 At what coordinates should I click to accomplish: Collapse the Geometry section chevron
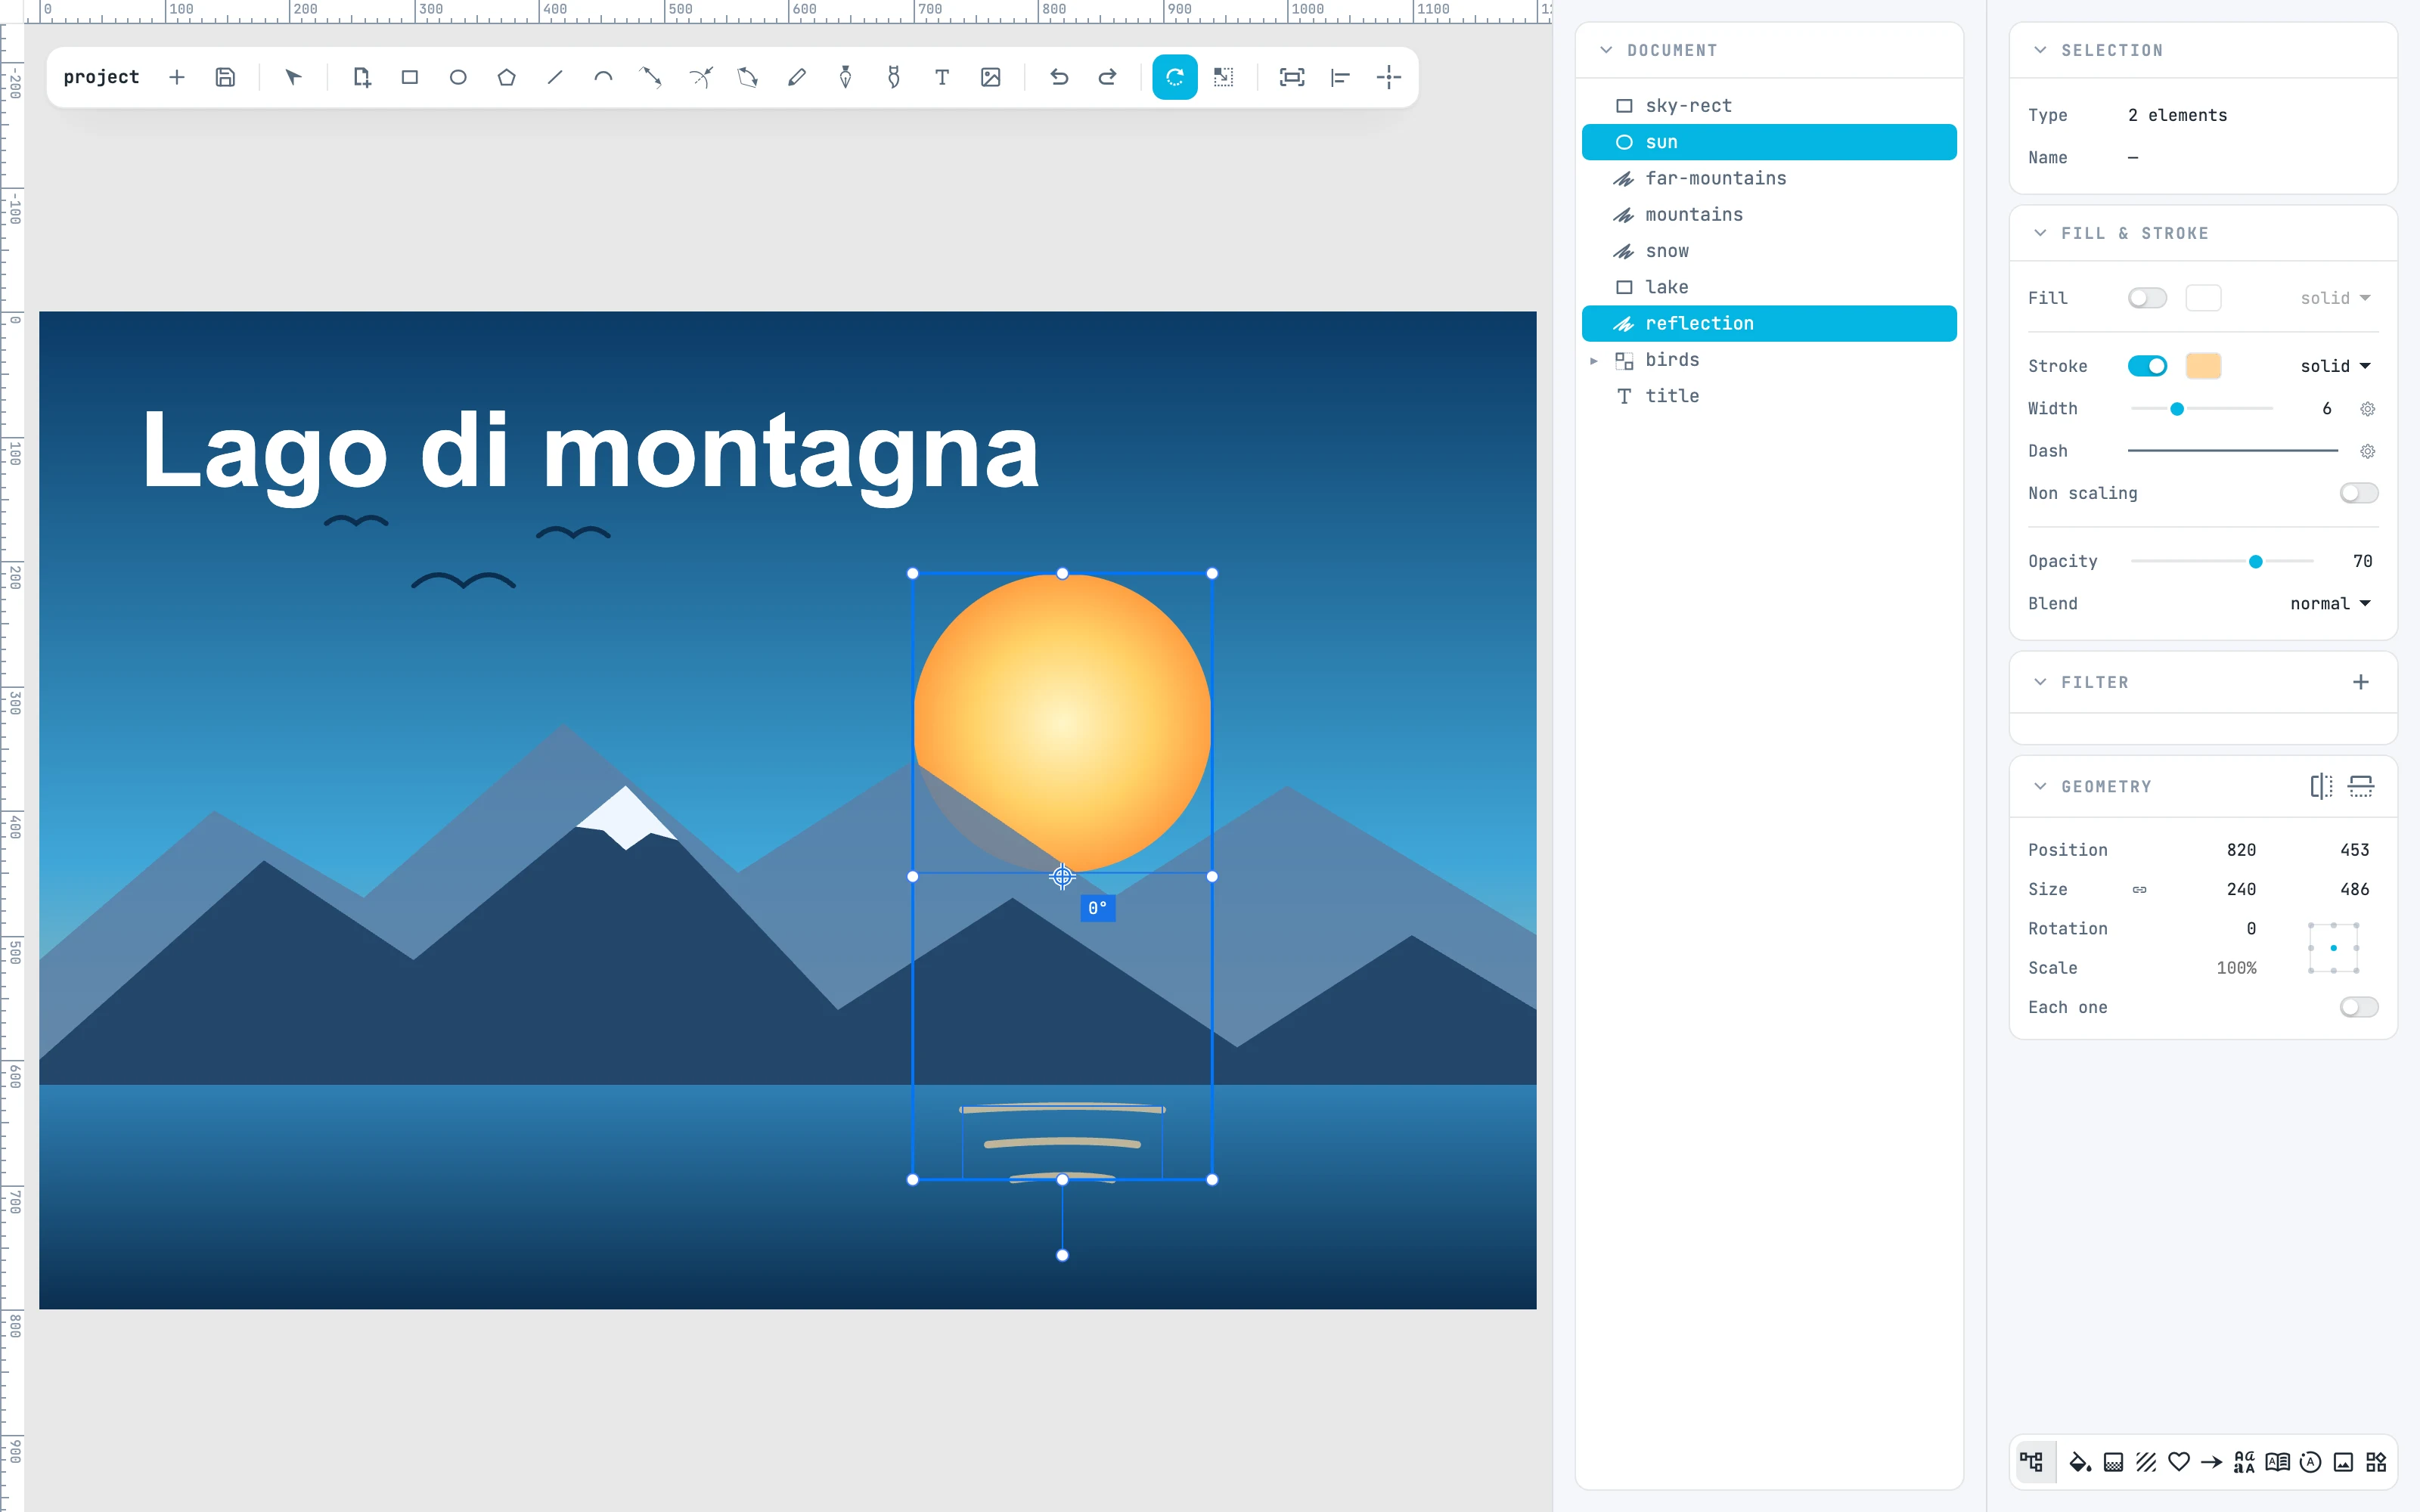pyautogui.click(x=2040, y=786)
